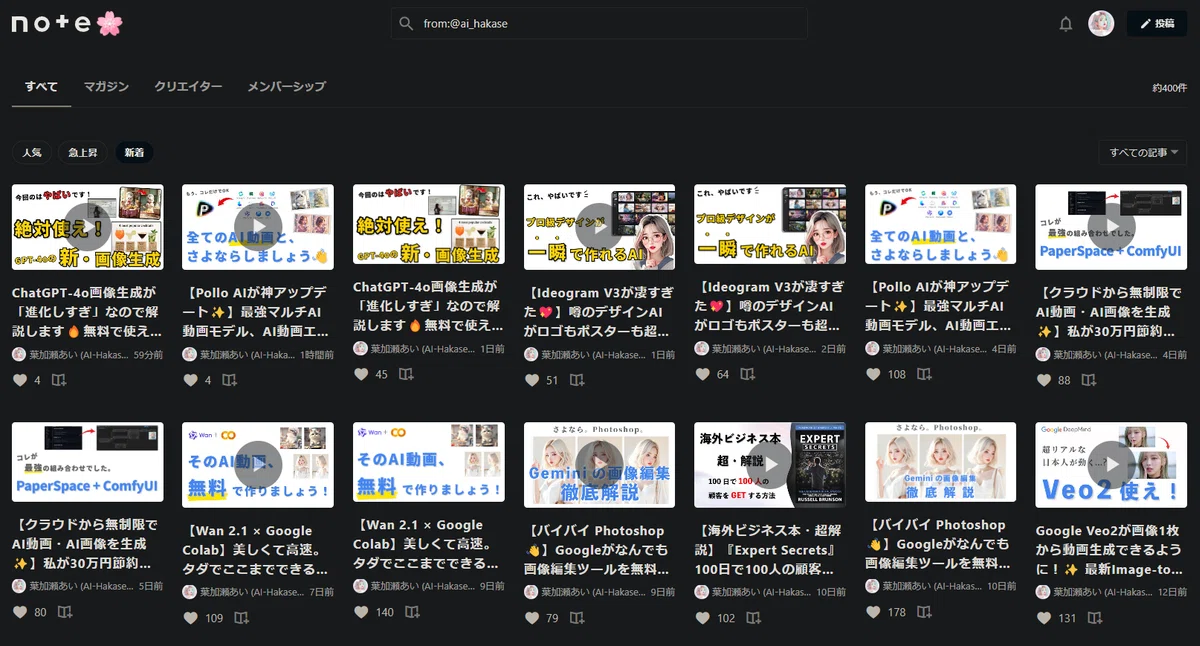This screenshot has width=1200, height=646.
Task: Play the Gemini Photoshop video posted 9日前
Action: tap(600, 464)
